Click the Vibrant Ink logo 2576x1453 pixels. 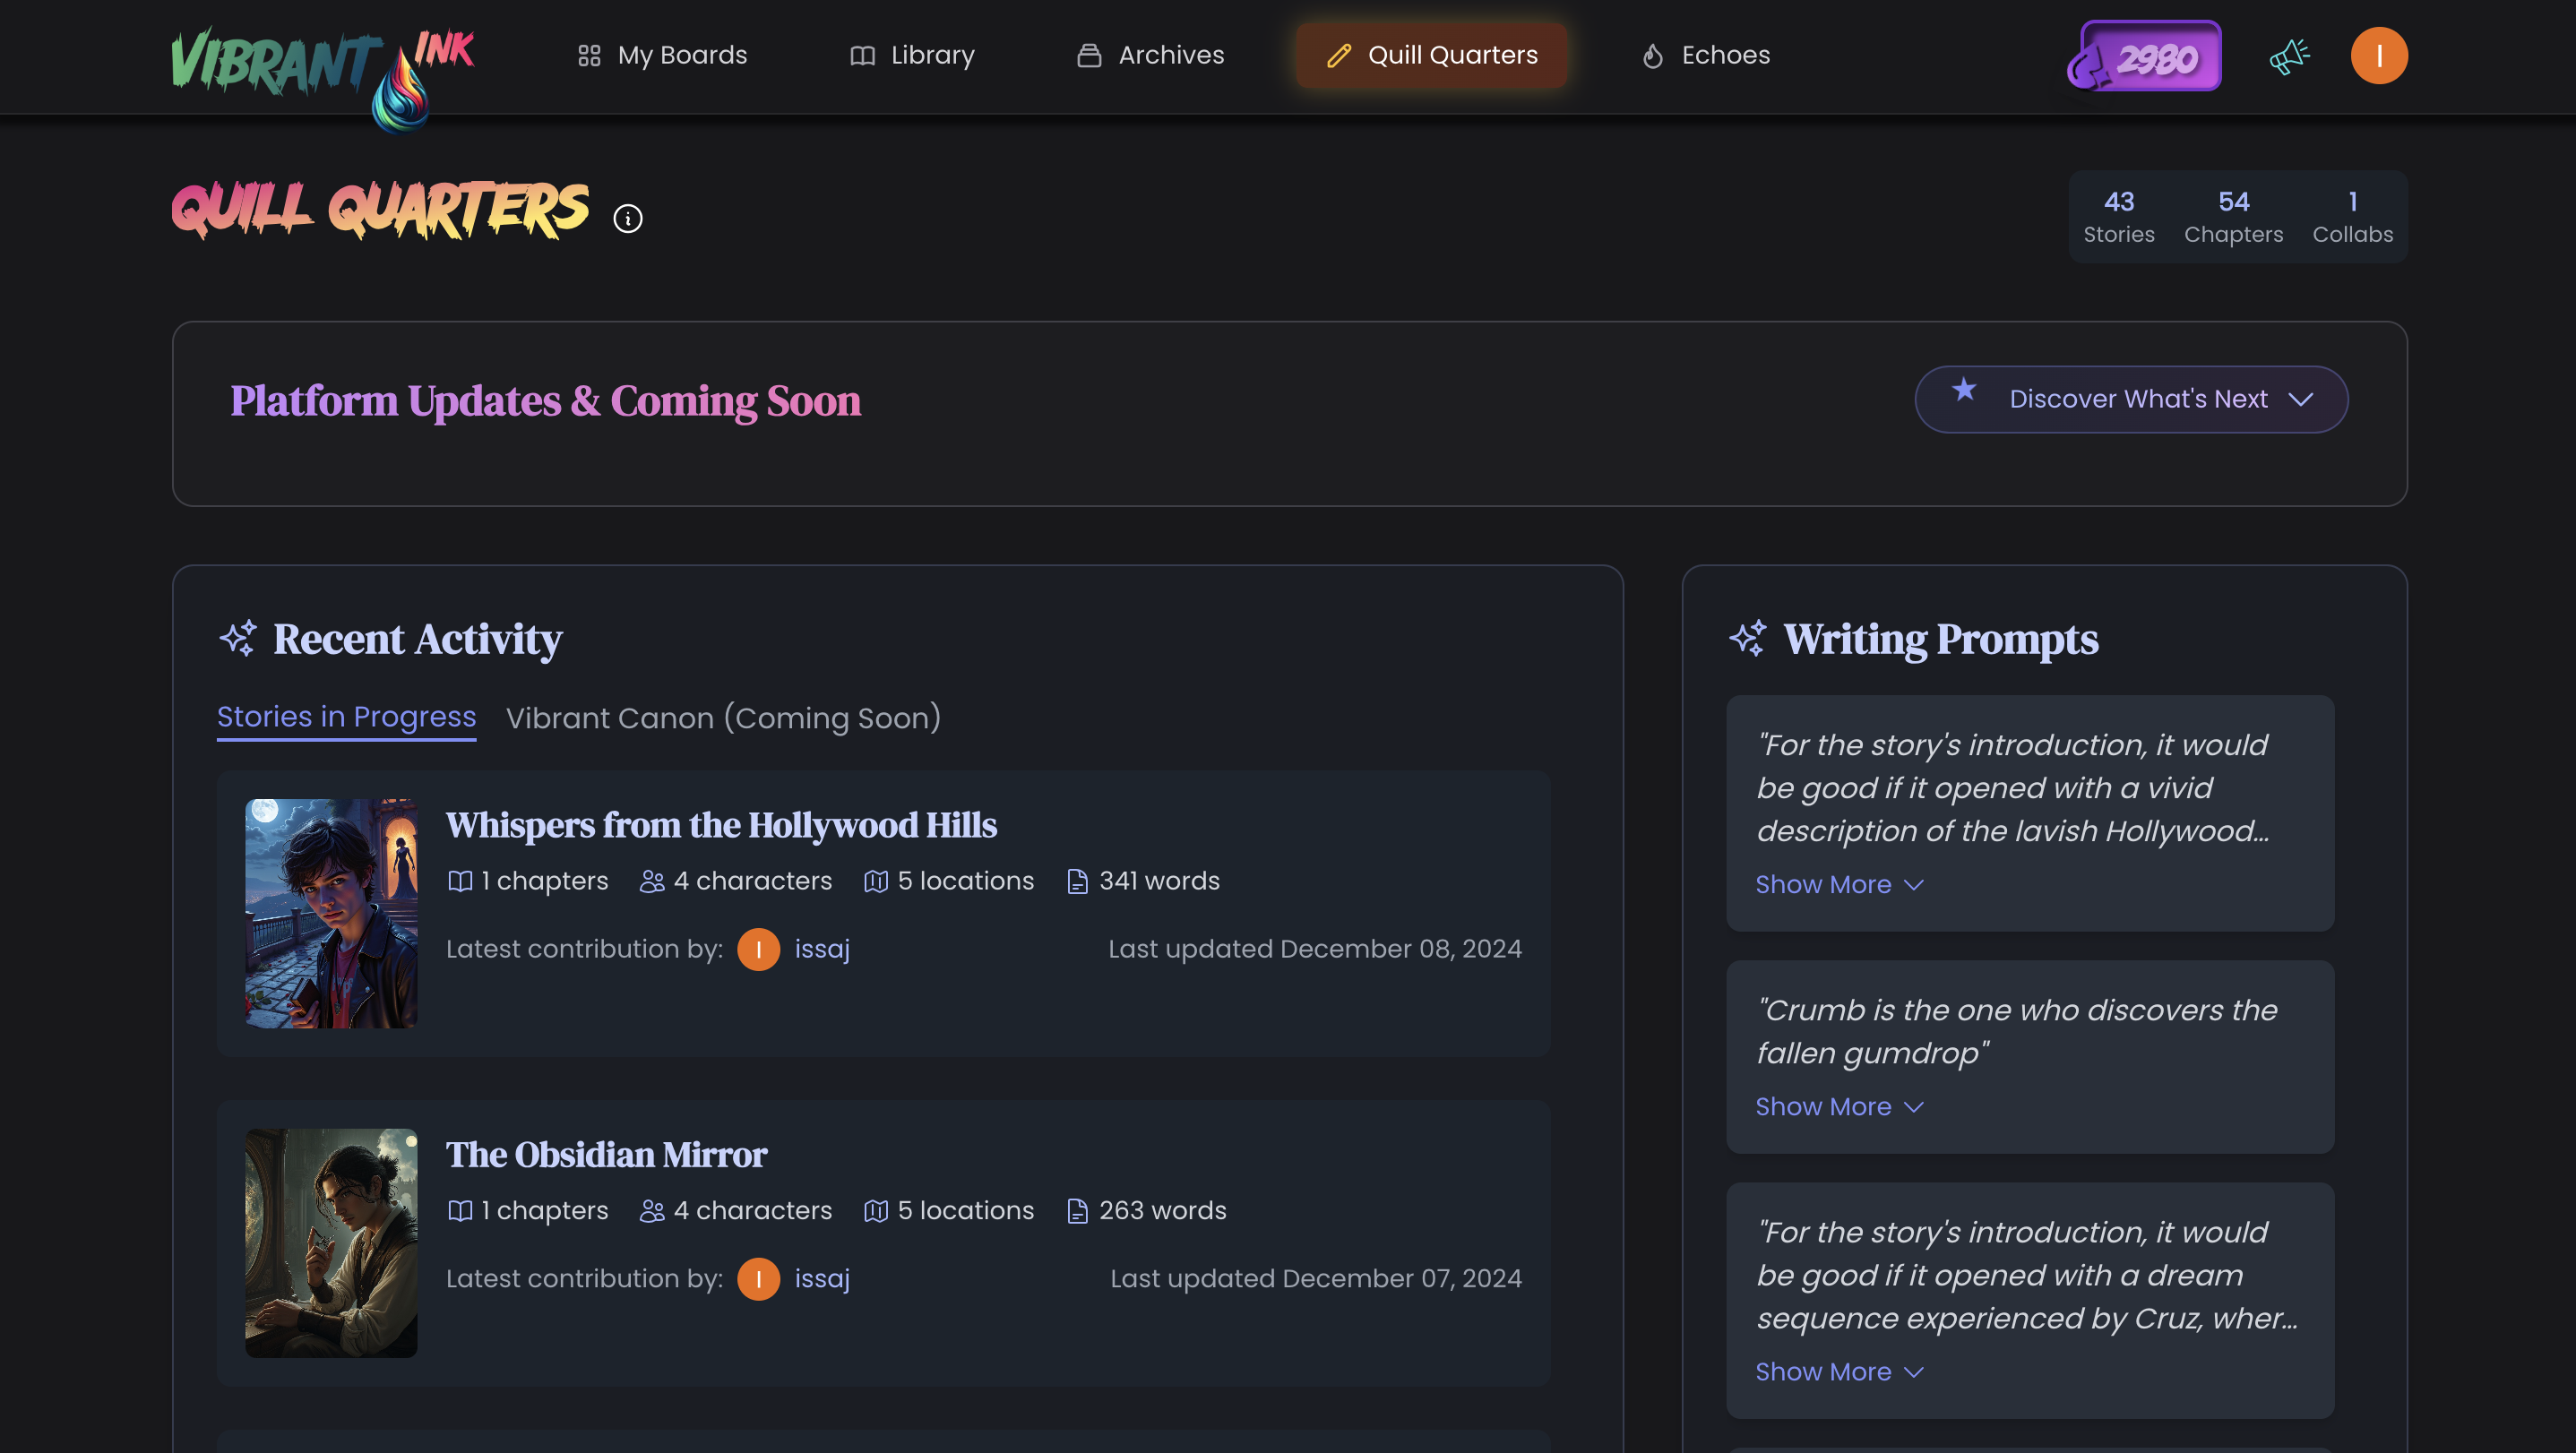(x=322, y=70)
